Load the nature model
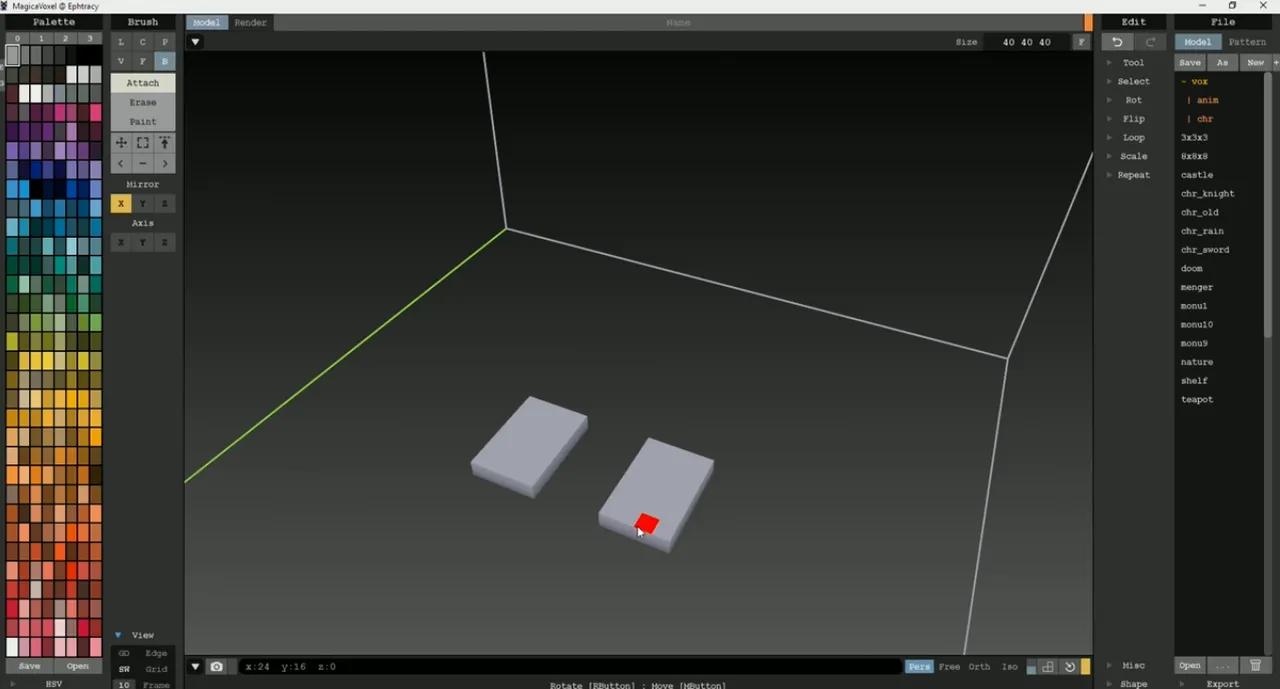 (x=1197, y=362)
